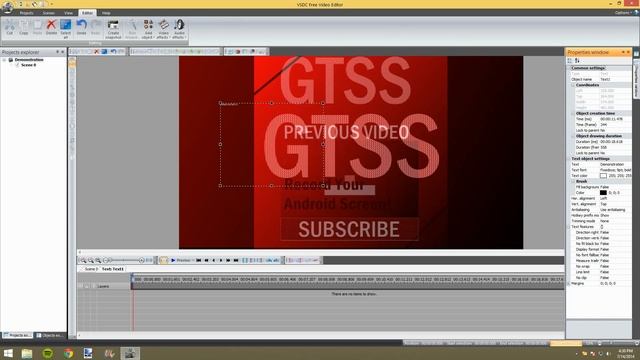The width and height of the screenshot is (640, 360).
Task: Open the Audio effects menu
Action: click(x=179, y=29)
